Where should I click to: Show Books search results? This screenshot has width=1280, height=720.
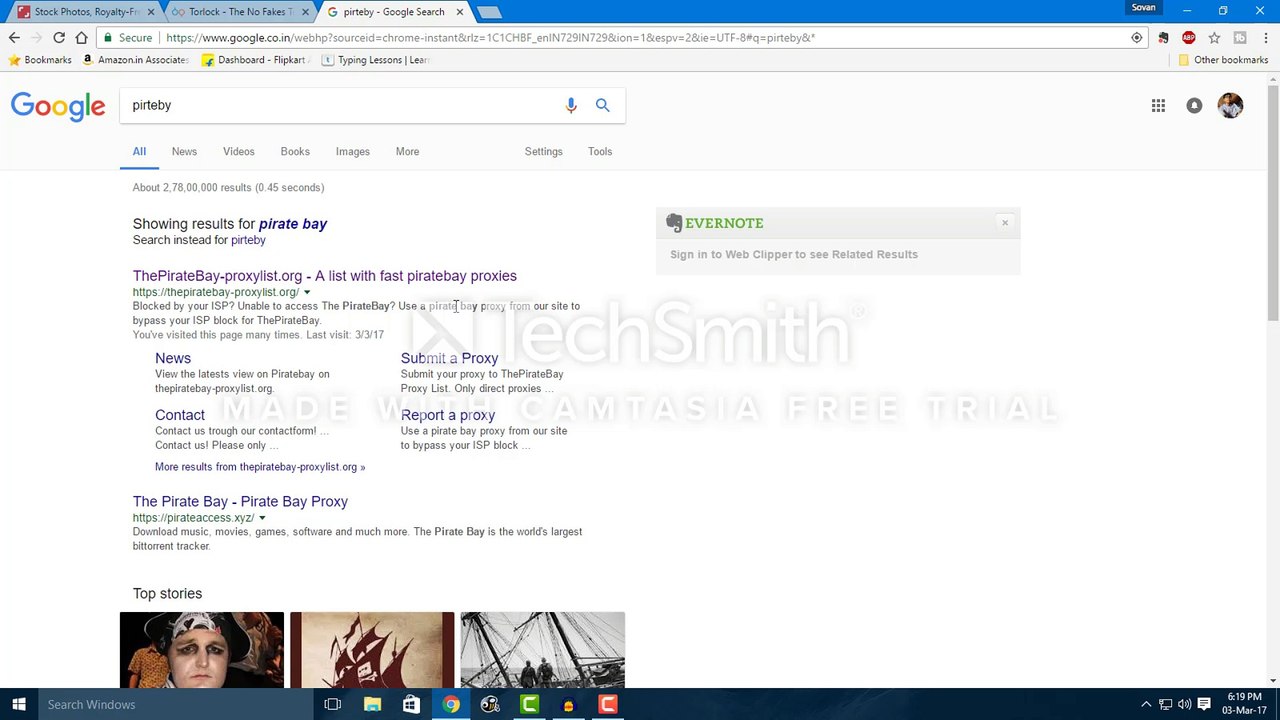pos(295,152)
